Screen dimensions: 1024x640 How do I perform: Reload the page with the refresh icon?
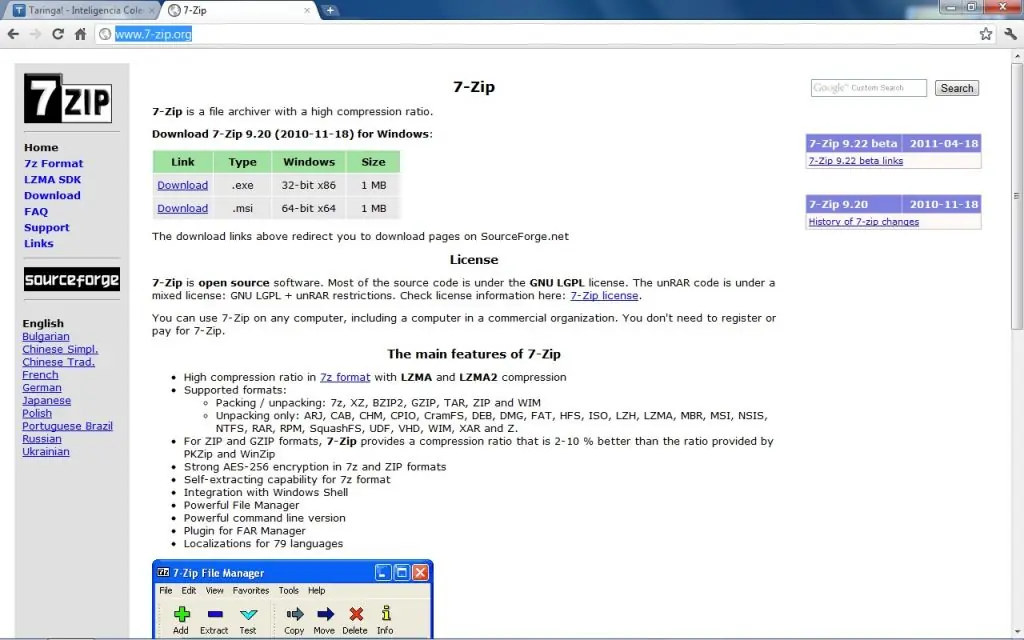click(57, 34)
